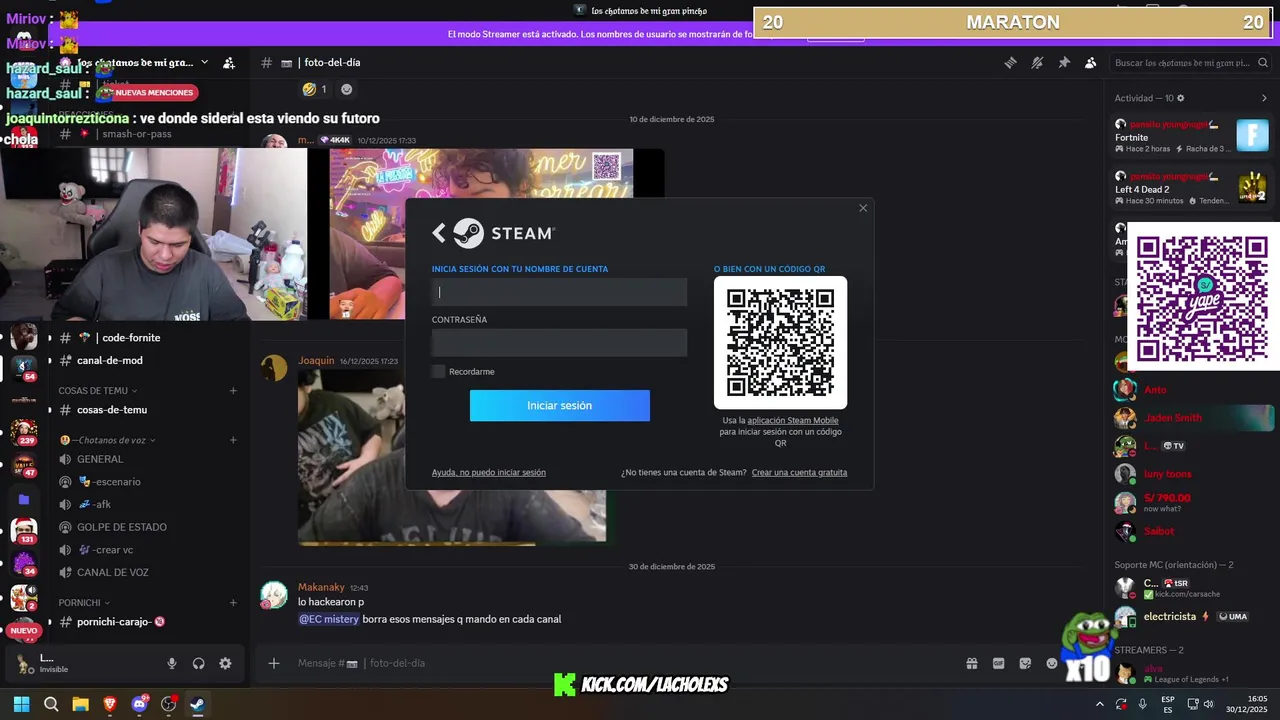Open the Left 4 Dead 2 activity card
Viewport: 1280px width, 720px height.
pos(1192,188)
